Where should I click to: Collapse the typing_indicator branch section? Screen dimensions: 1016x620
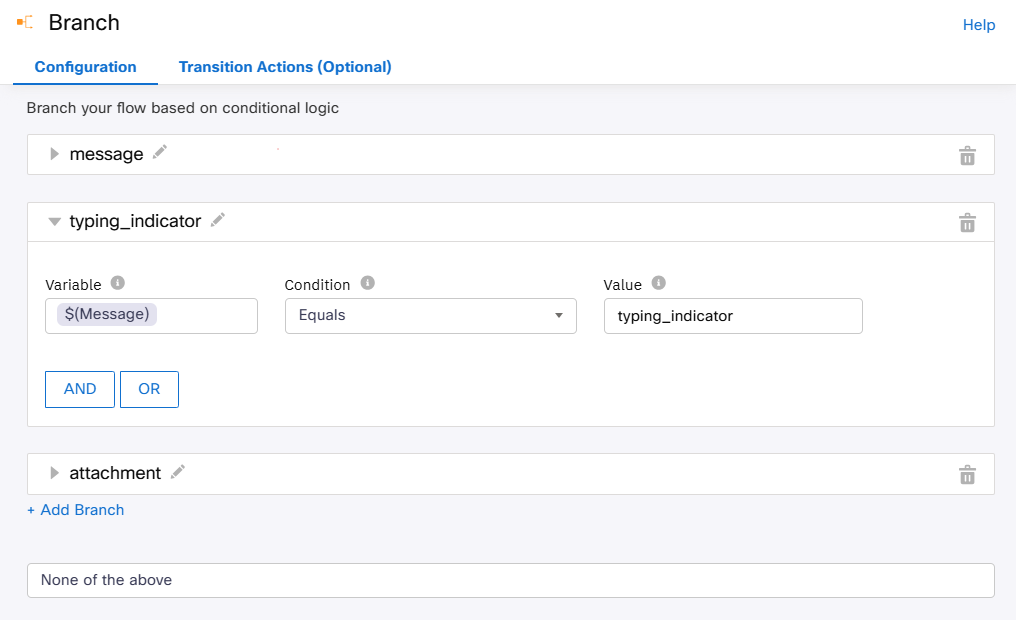click(x=55, y=222)
